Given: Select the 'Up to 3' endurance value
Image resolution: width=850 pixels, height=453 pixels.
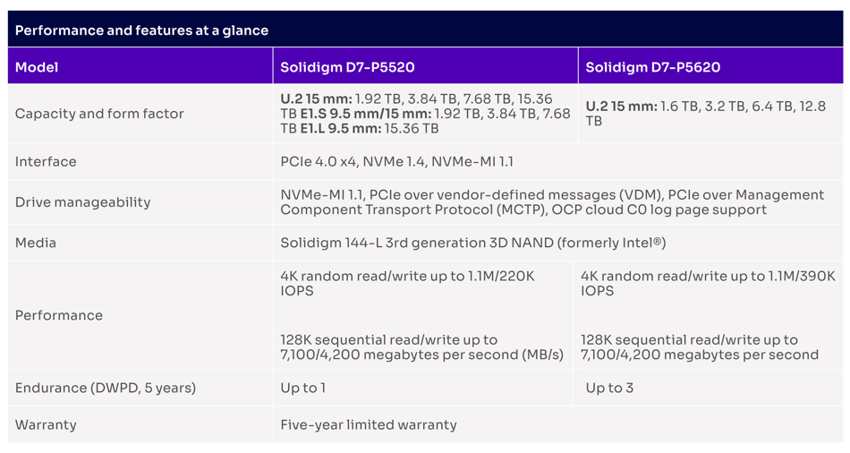Looking at the screenshot, I should [x=610, y=388].
